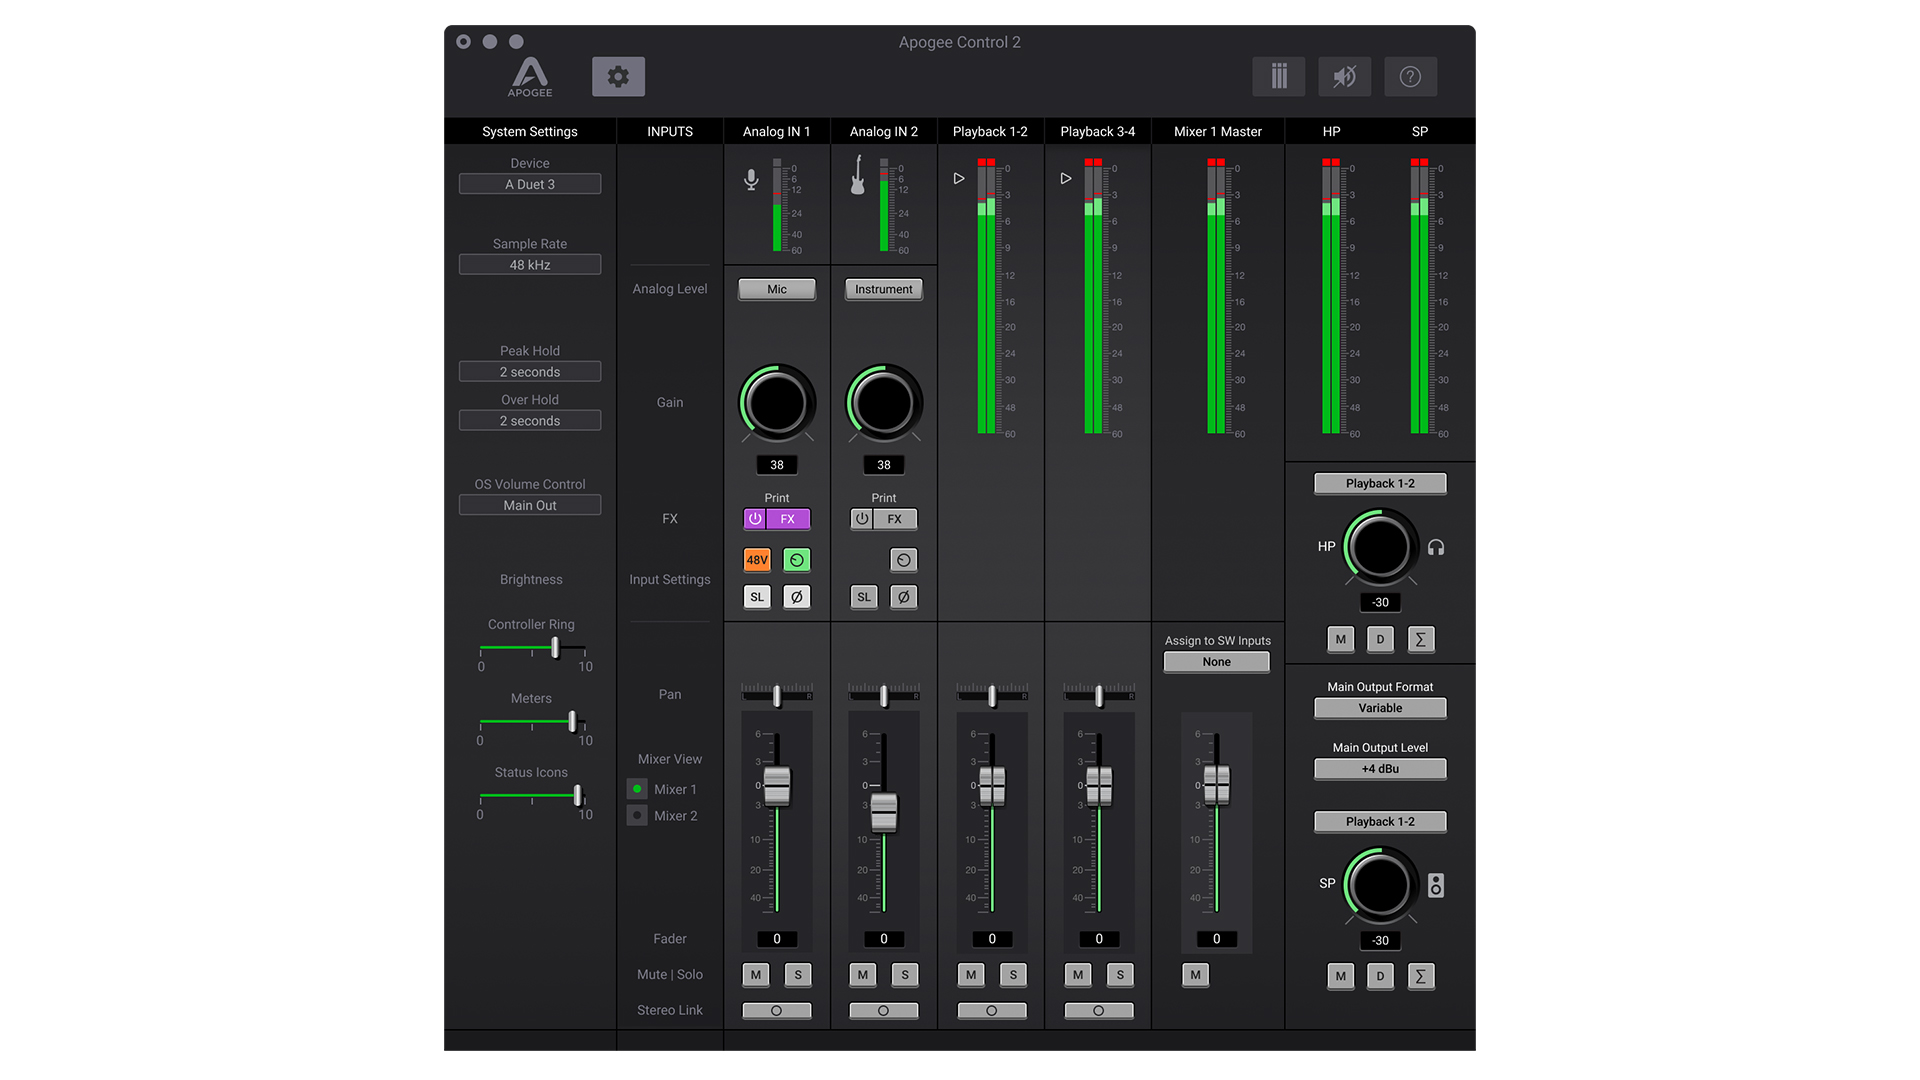The height and width of the screenshot is (1080, 1920).
Task: Click the FX button on Analog IN 2
Action: click(x=895, y=519)
